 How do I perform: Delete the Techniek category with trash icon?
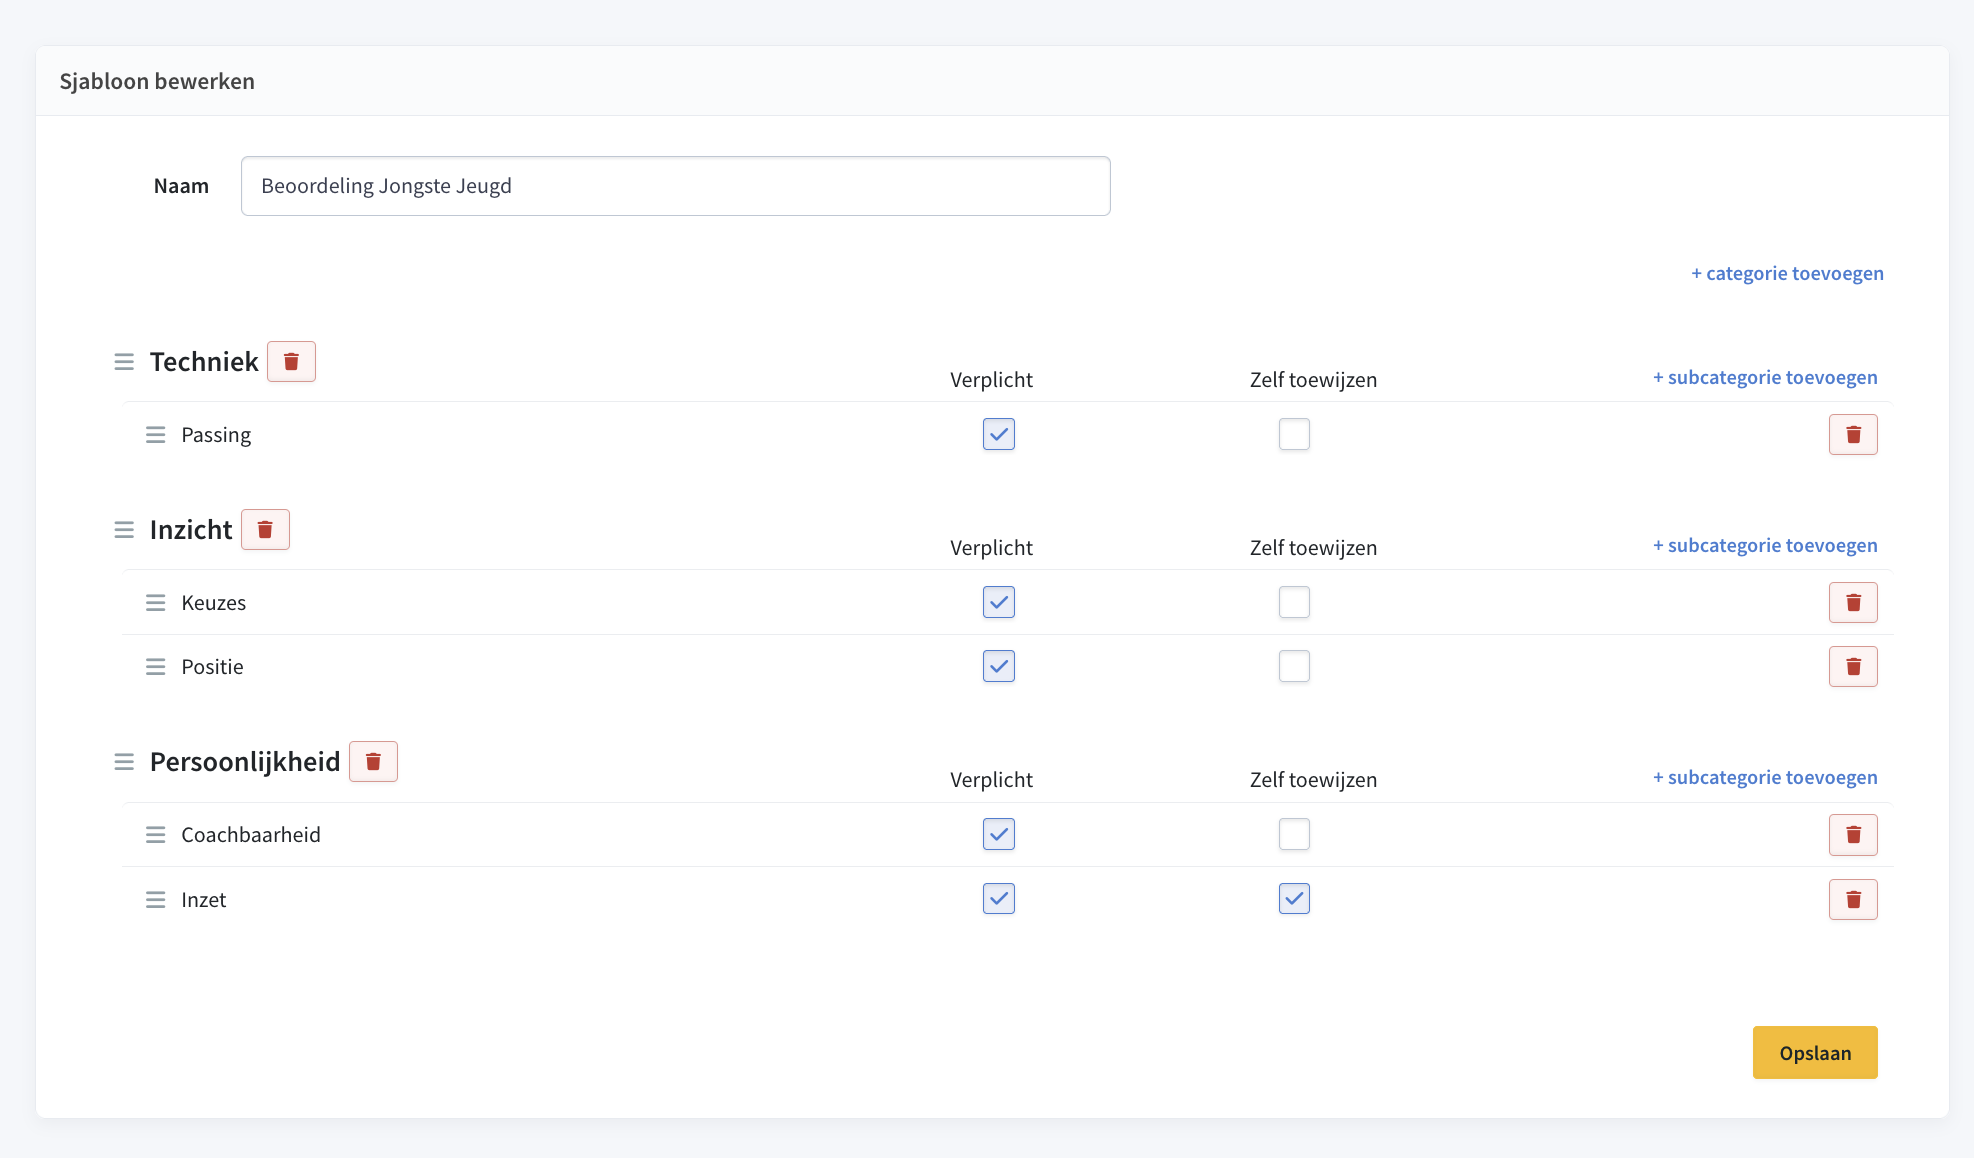coord(291,361)
